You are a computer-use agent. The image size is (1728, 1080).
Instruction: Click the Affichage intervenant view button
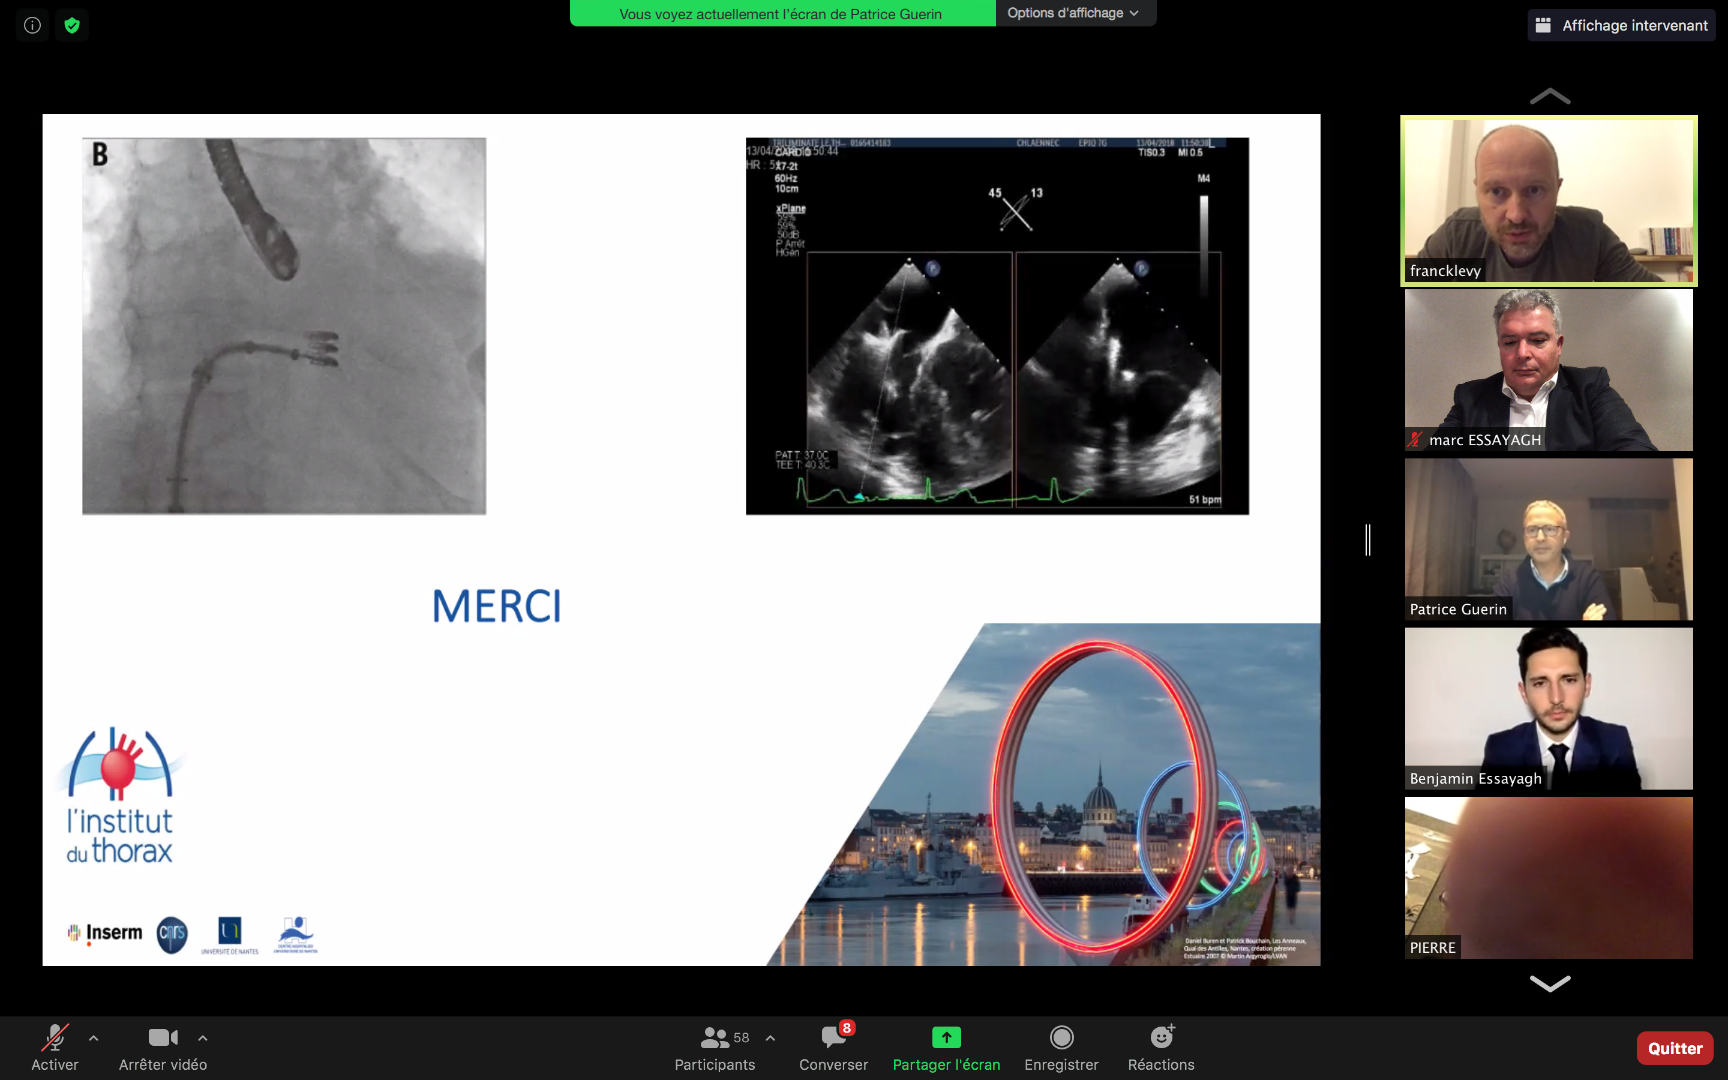pyautogui.click(x=1622, y=25)
